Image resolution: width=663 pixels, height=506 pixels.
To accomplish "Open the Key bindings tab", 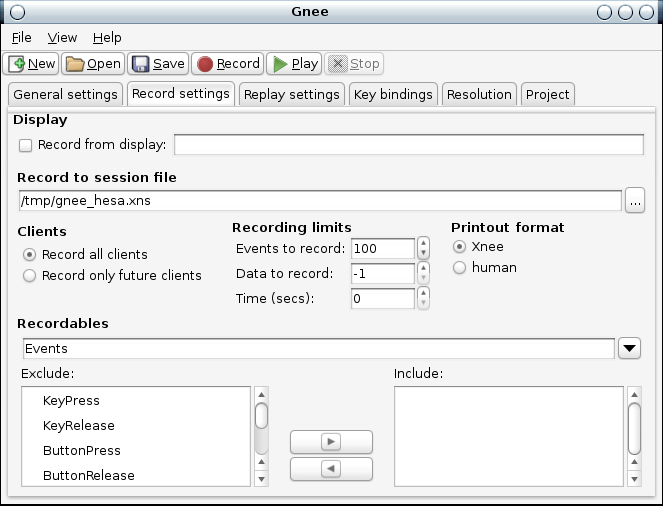I will [x=393, y=94].
